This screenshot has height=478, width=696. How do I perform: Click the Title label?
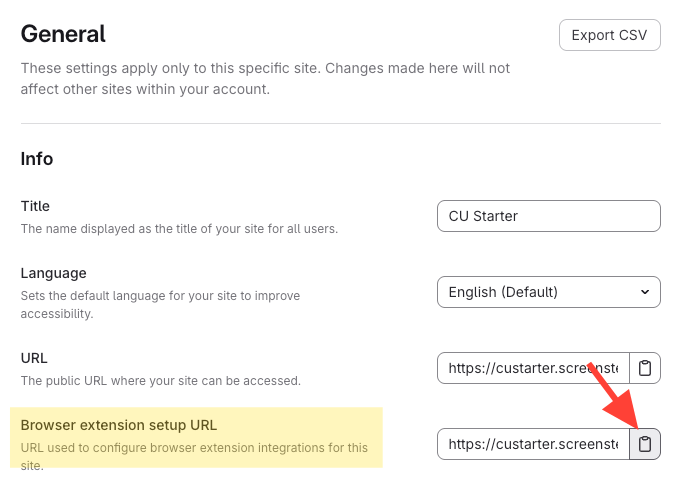pyautogui.click(x=35, y=206)
